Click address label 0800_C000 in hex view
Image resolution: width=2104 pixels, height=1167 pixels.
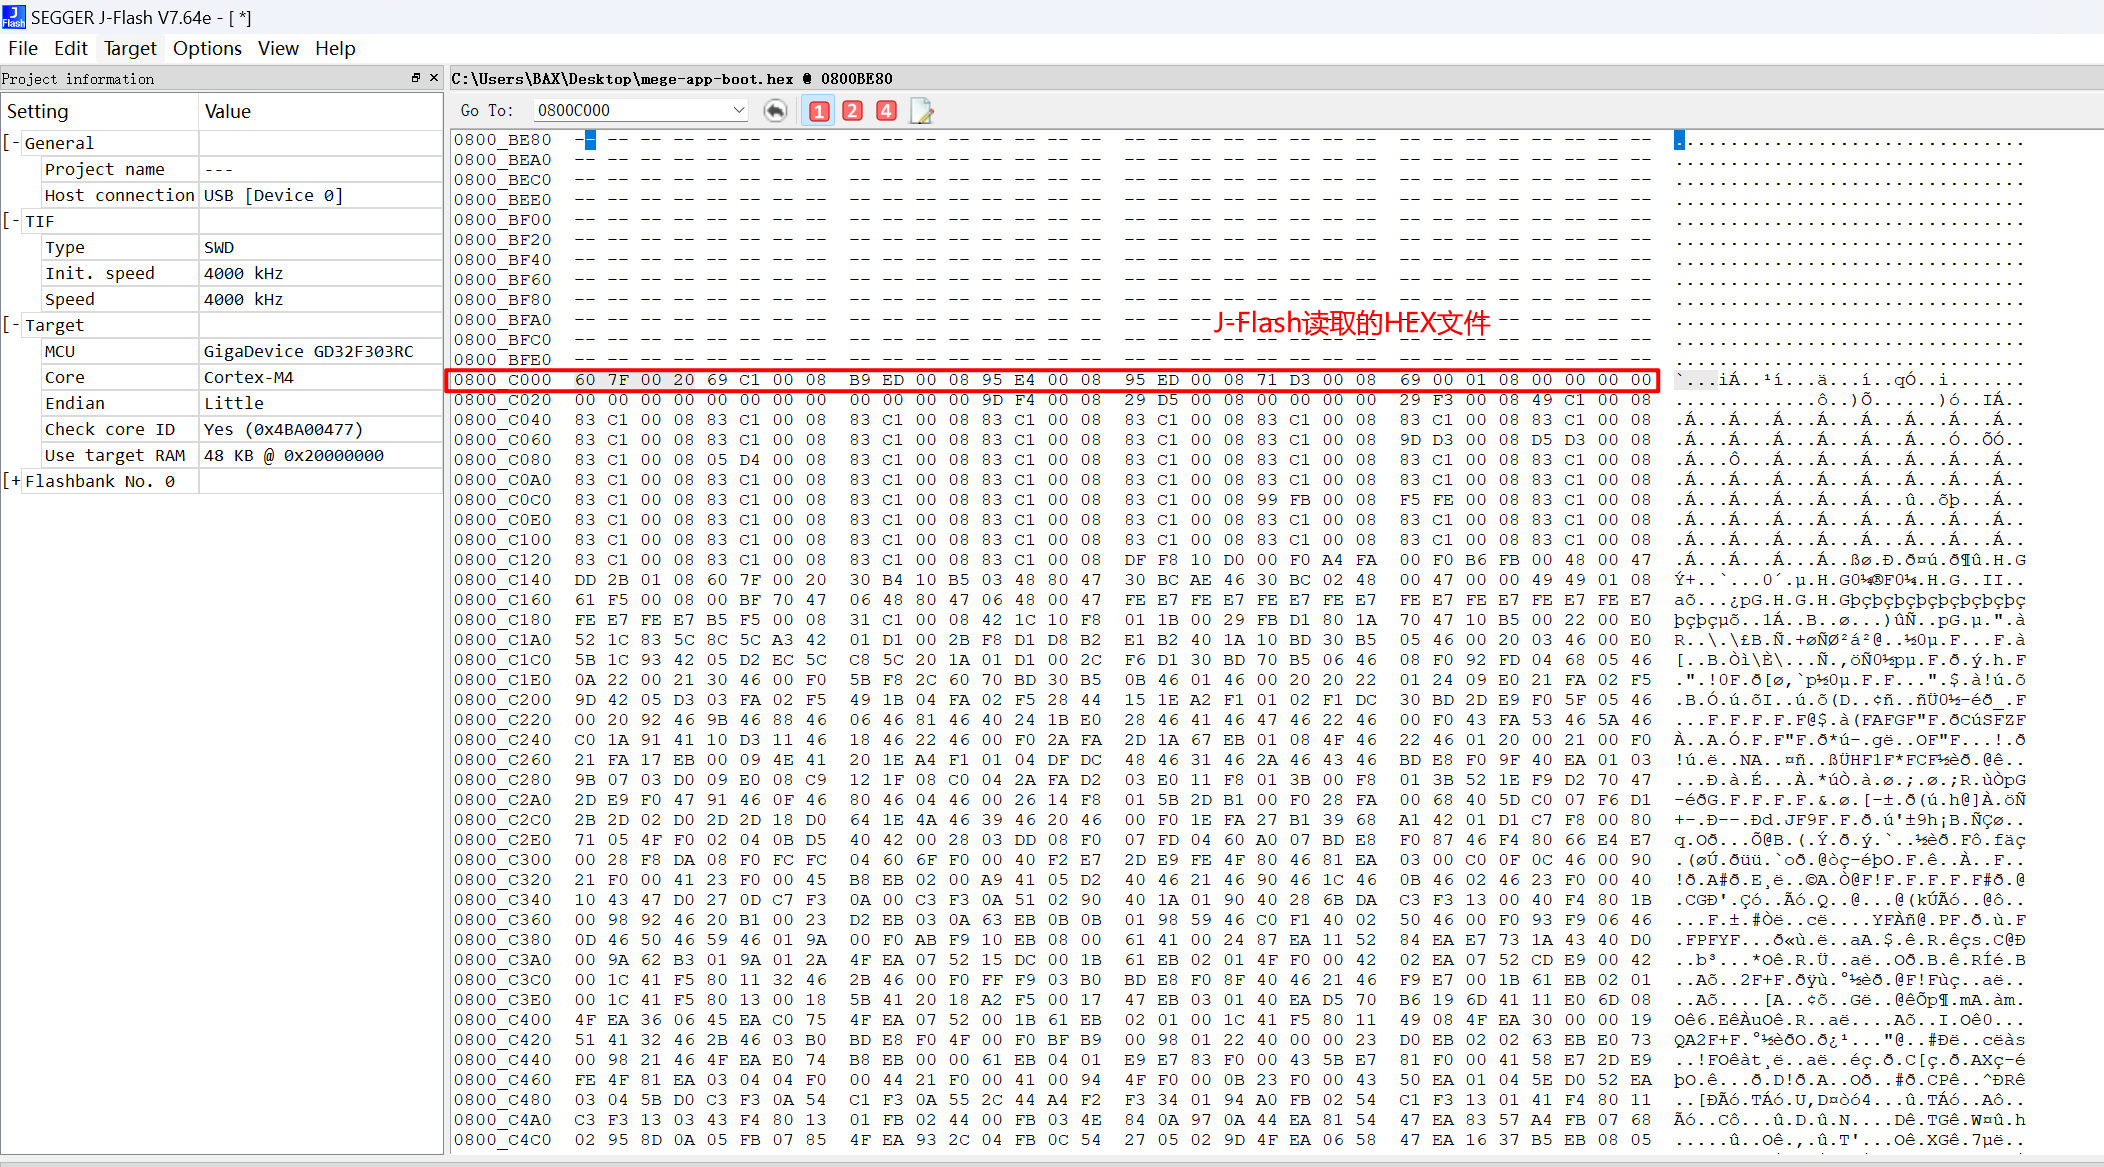point(502,380)
